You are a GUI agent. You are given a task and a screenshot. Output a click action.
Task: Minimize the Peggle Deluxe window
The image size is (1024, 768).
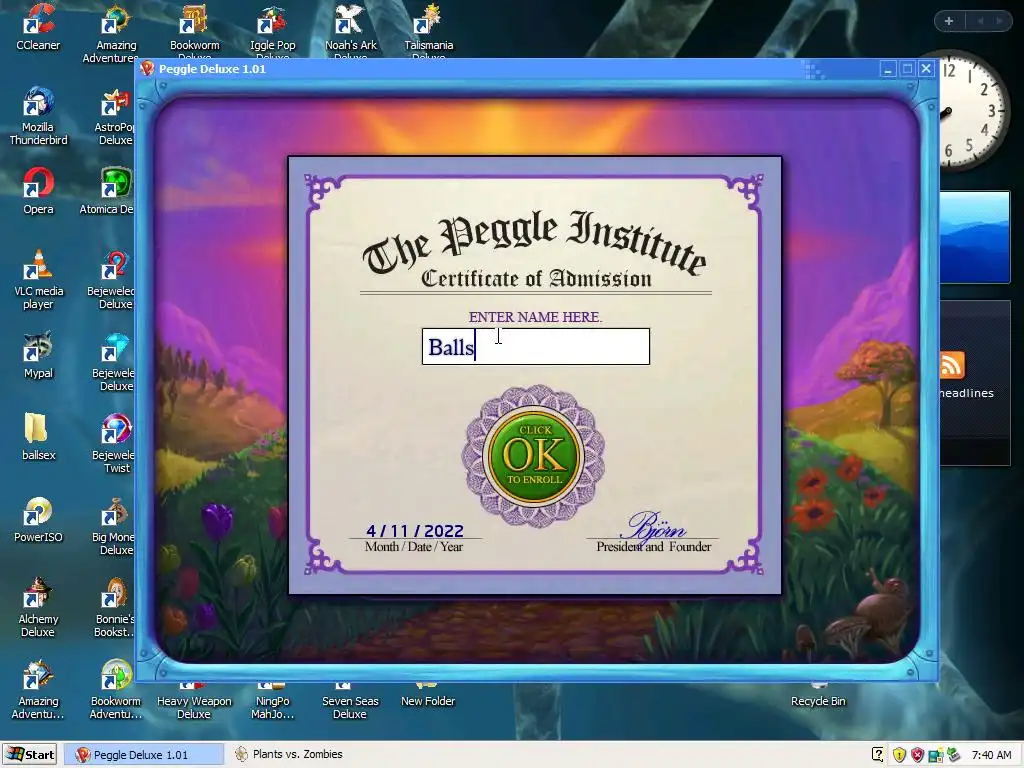[x=888, y=69]
